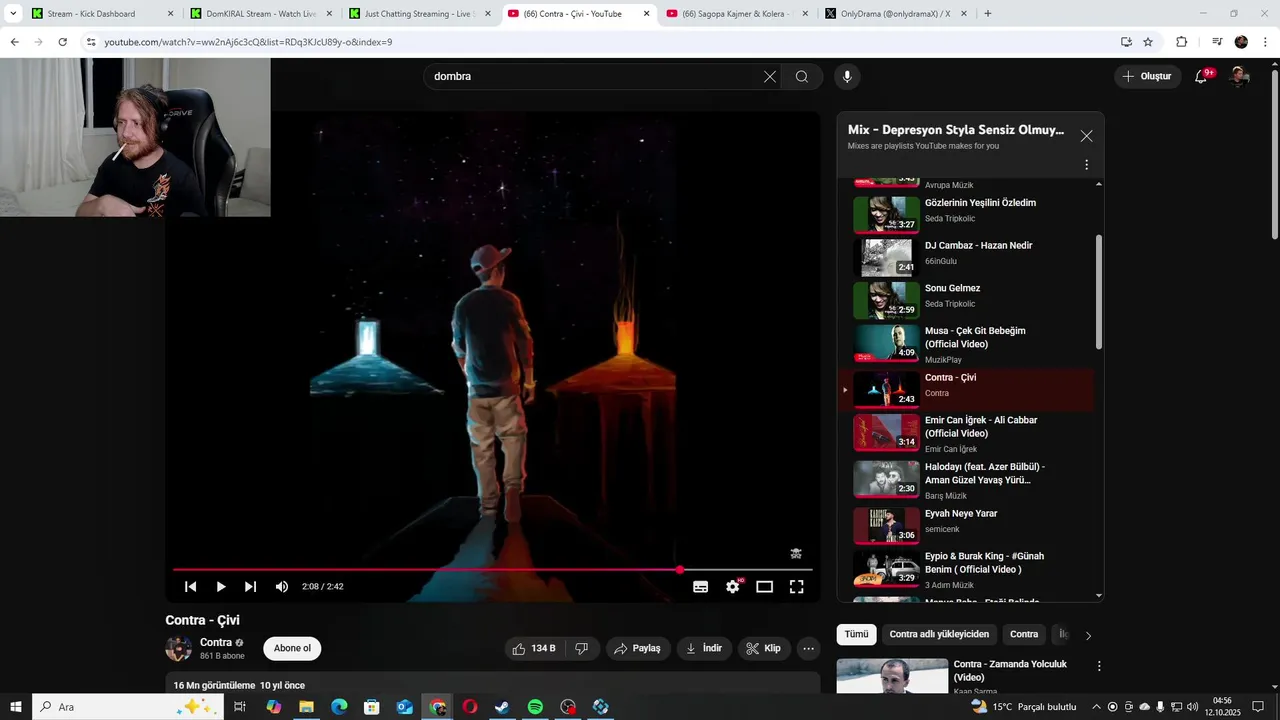Select Sonu Gelmez playlist entry
Screen dimensions: 1280x720
click(967, 298)
